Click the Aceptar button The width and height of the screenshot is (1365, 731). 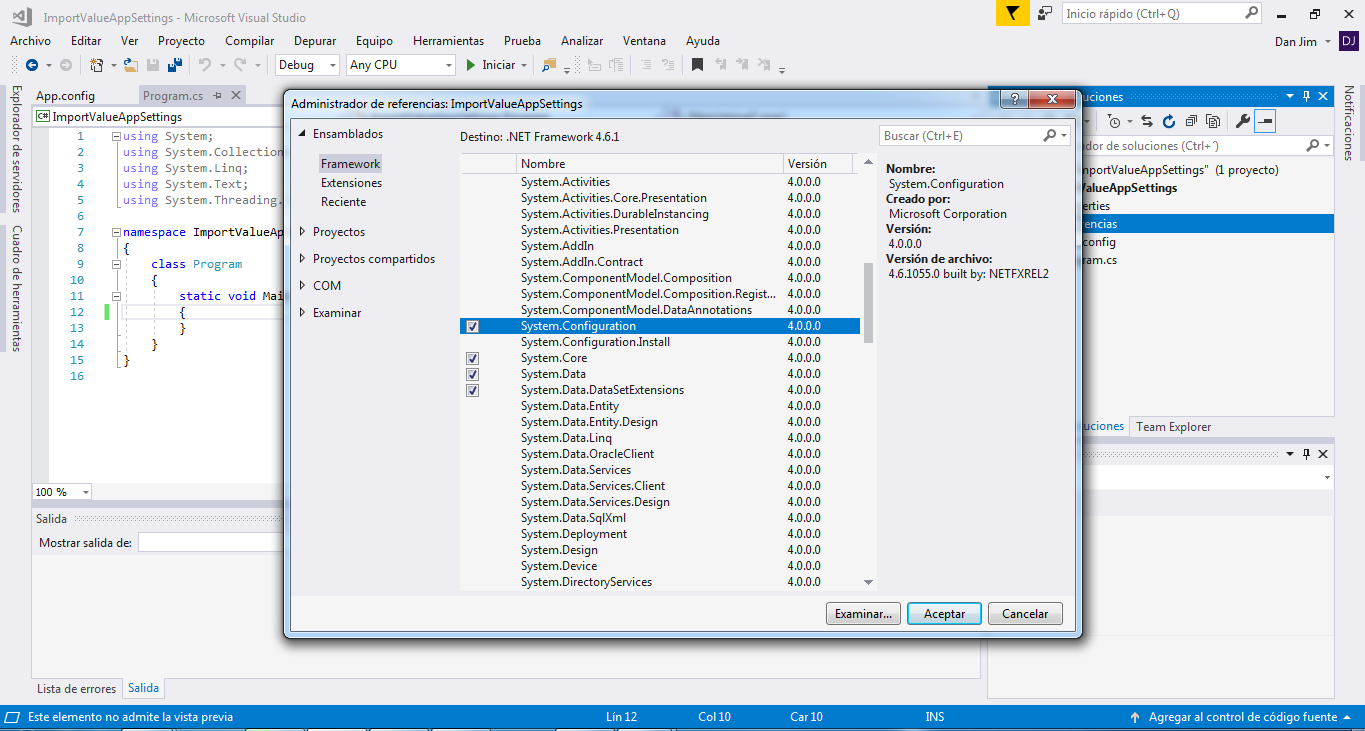944,614
